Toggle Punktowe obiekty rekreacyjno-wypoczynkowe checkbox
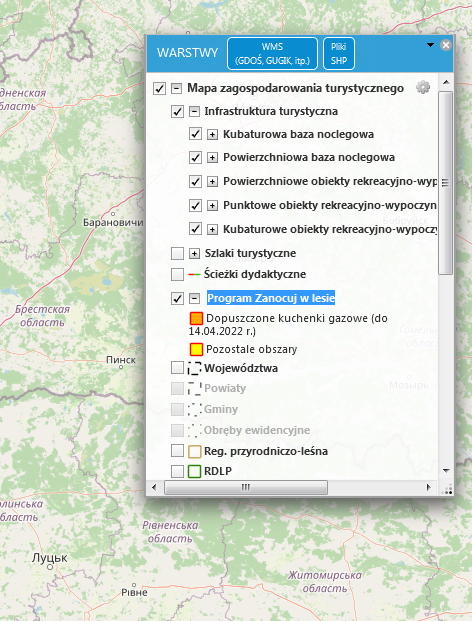 point(195,205)
